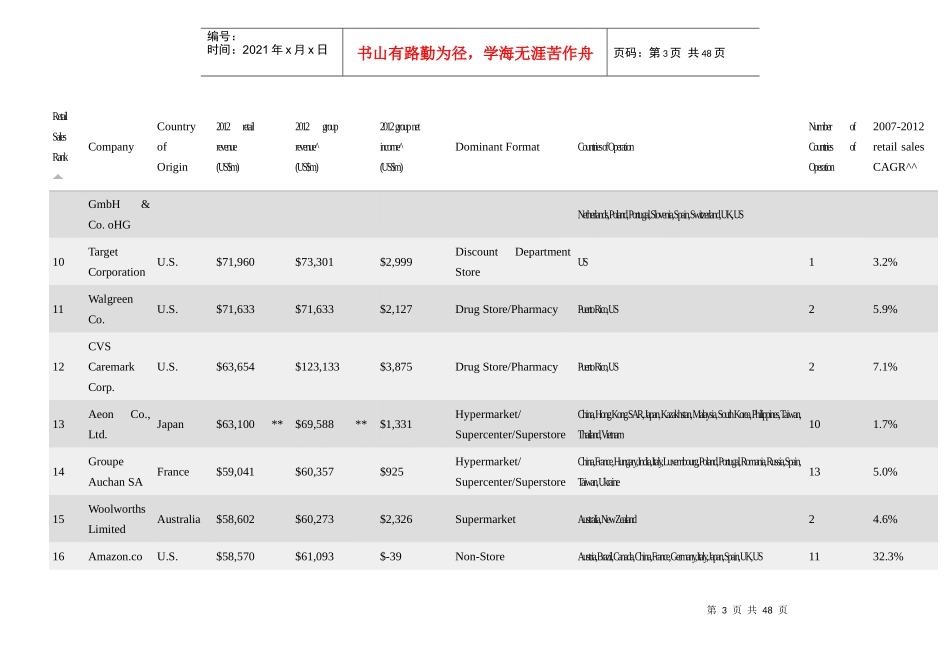The width and height of the screenshot is (950, 672).
Task: Click the Aeon Co., Ltd. cell
Action: click(119, 424)
